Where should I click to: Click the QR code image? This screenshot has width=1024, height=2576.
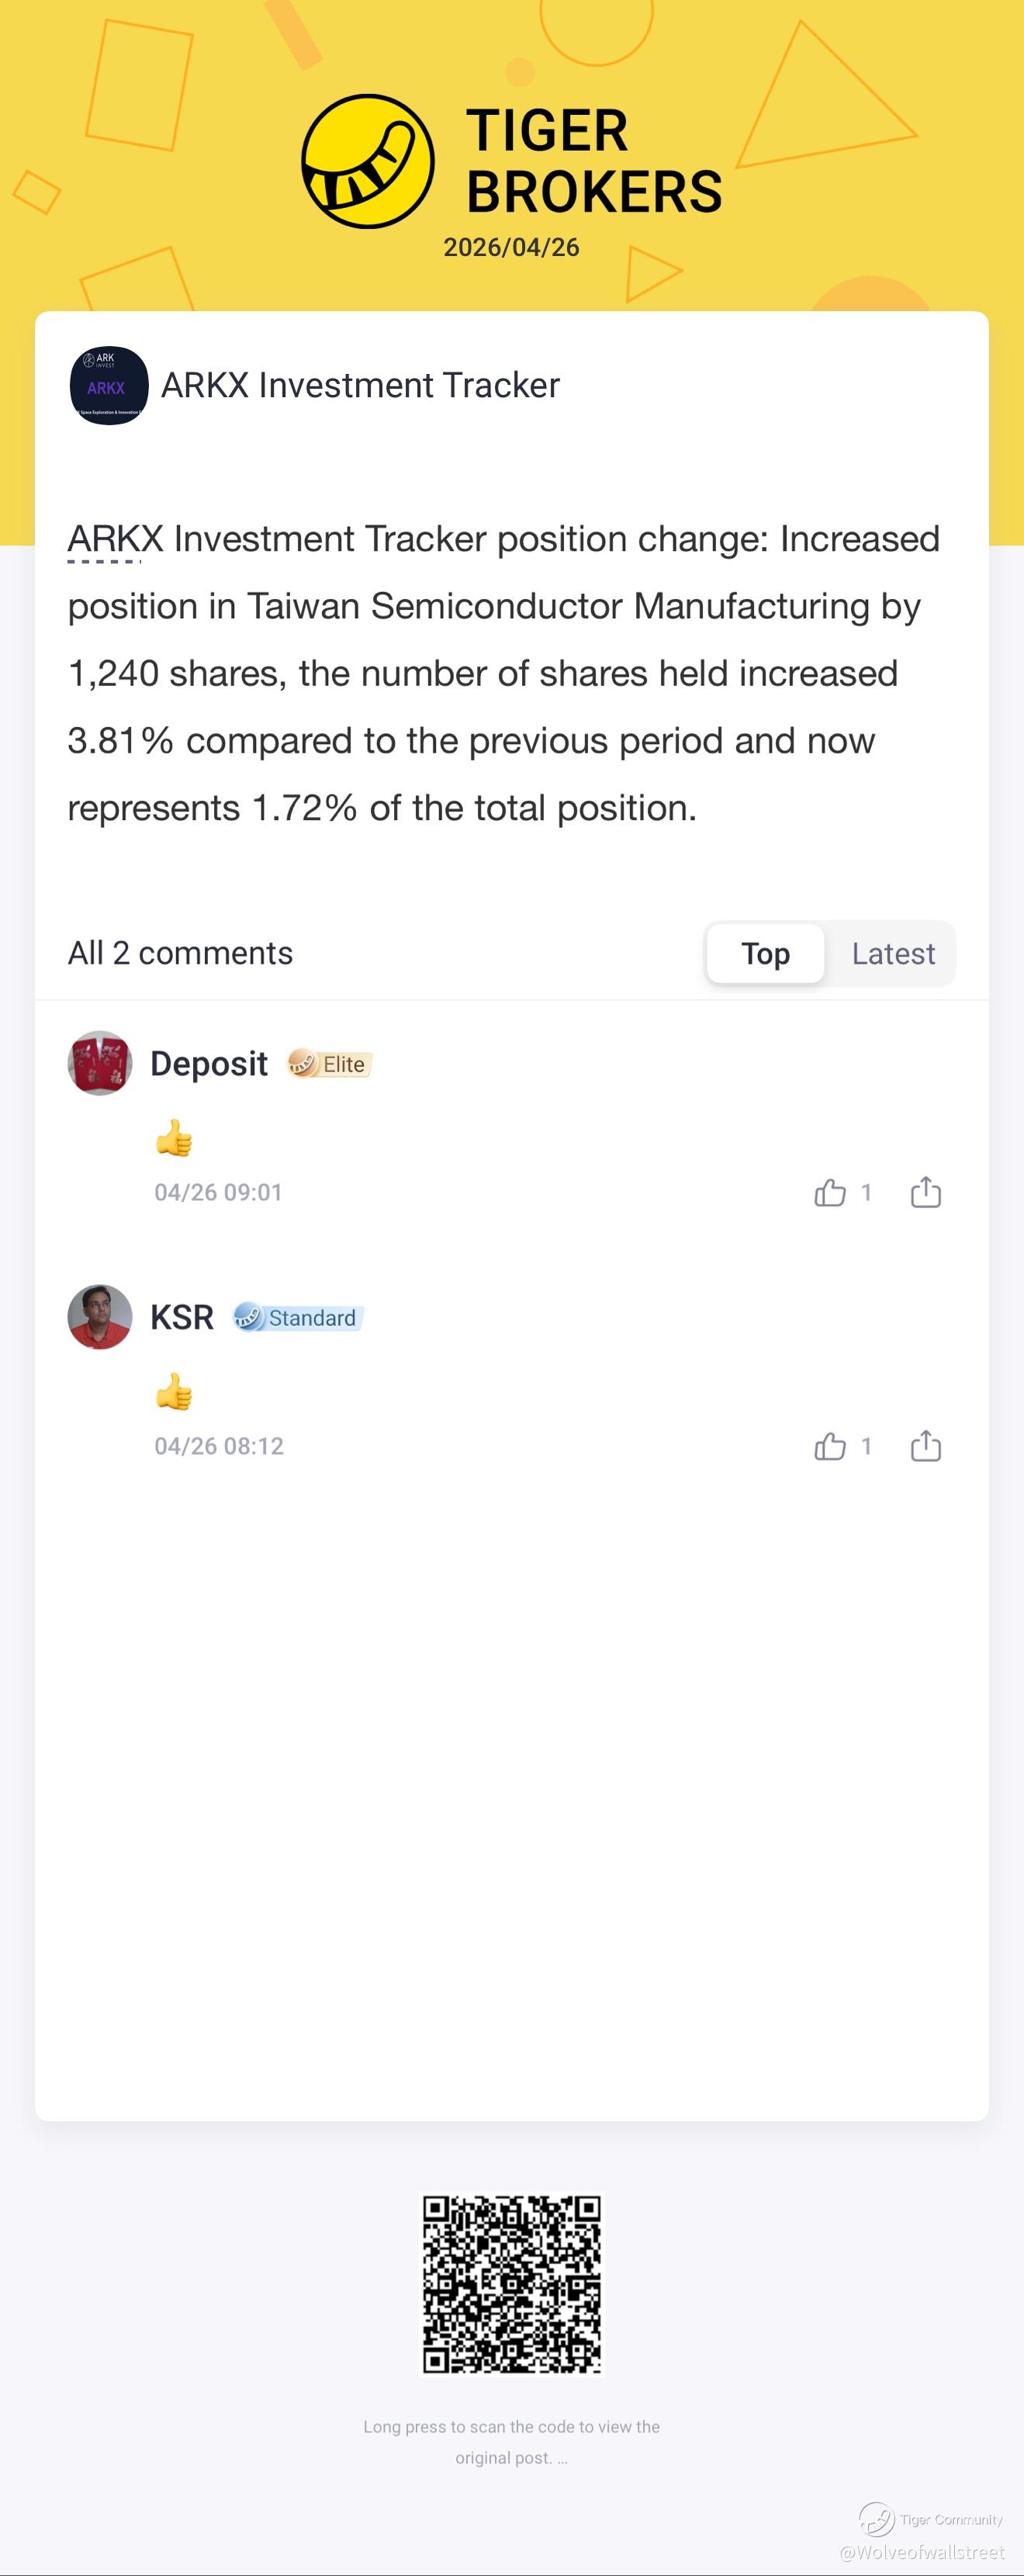coord(511,2284)
